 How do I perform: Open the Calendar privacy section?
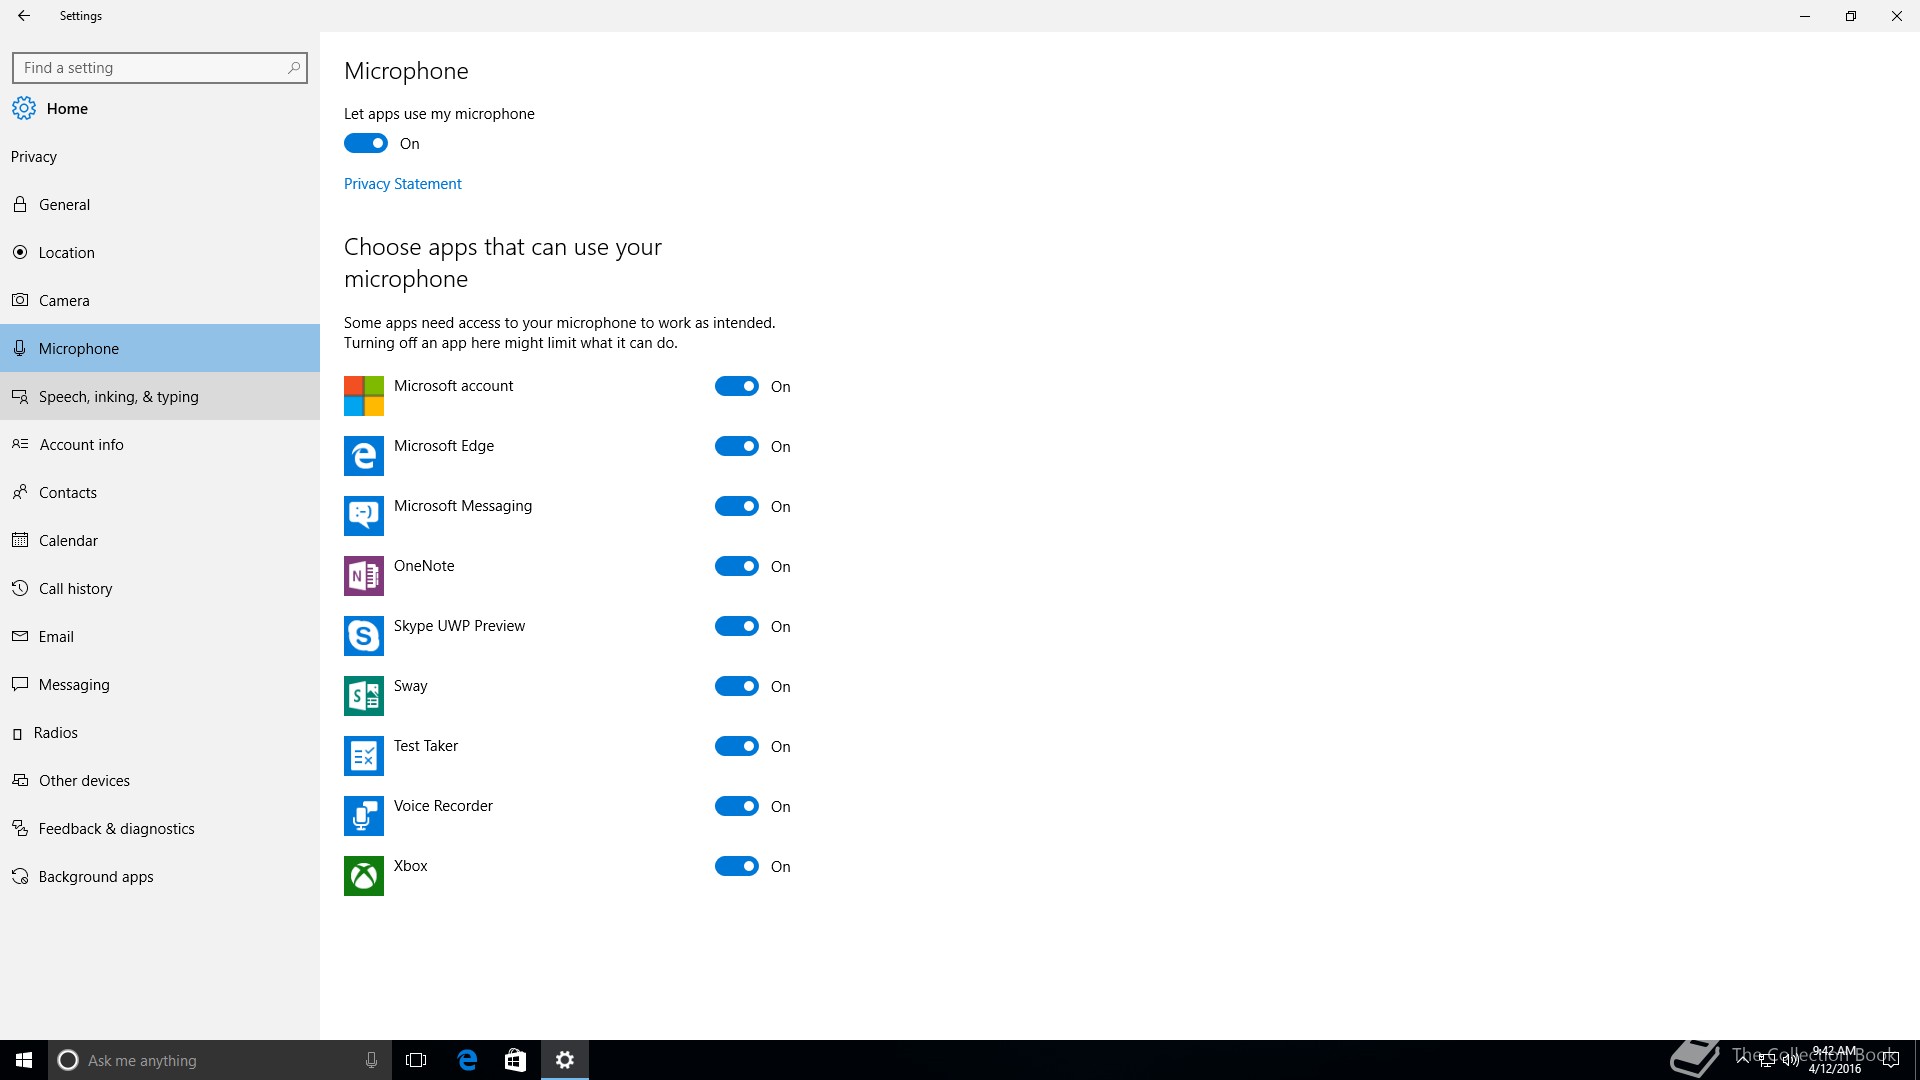(x=160, y=540)
